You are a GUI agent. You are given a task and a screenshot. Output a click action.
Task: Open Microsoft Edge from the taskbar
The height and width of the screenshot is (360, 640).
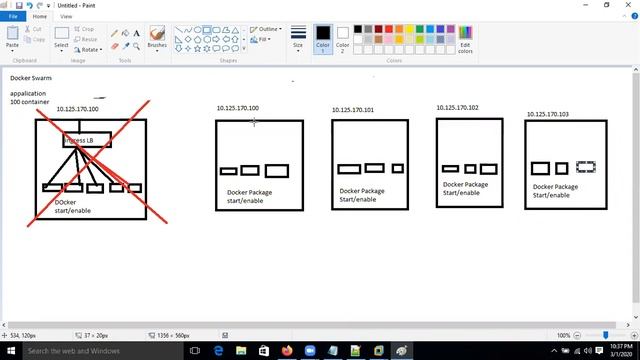218,351
